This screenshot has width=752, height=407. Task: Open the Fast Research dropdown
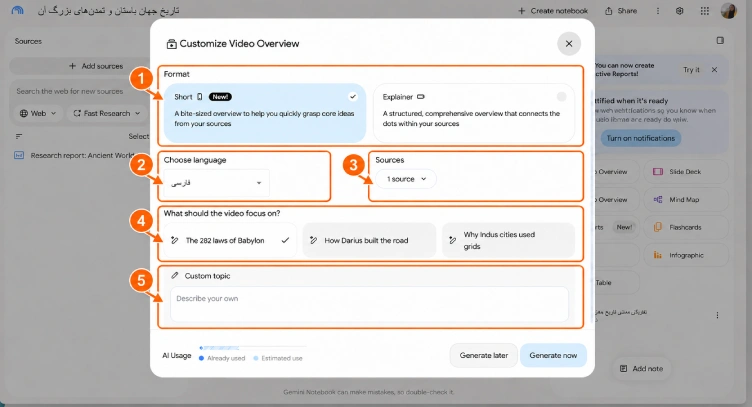click(107, 114)
